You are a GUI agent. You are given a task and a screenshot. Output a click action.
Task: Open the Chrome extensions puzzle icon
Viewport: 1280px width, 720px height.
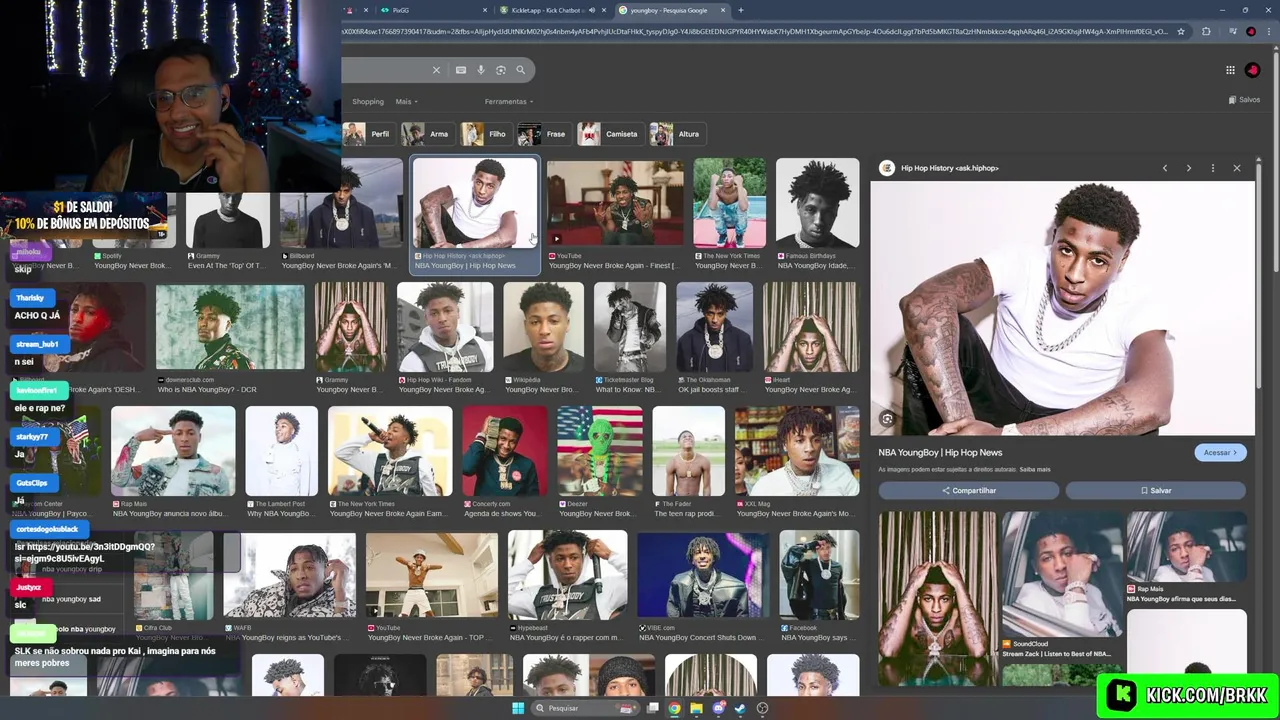point(1206,31)
